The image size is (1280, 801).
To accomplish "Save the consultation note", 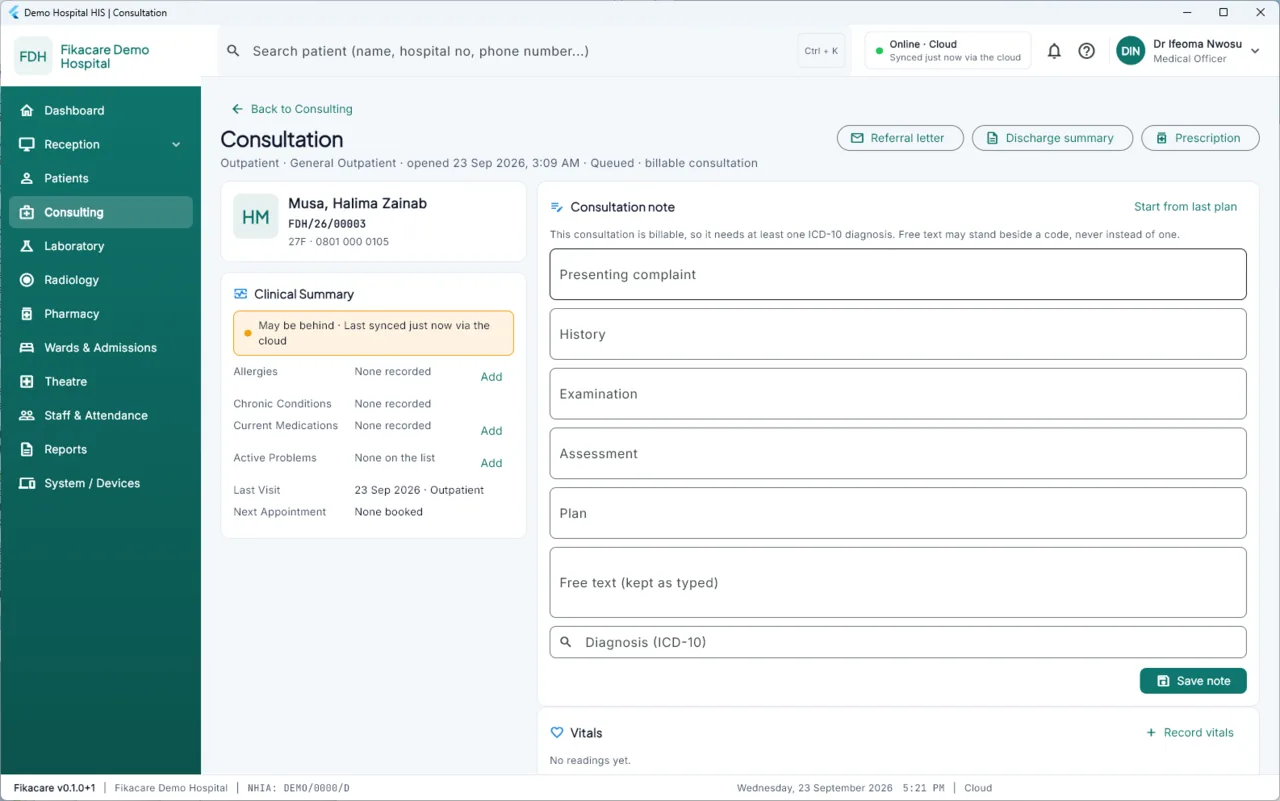I will (x=1193, y=681).
